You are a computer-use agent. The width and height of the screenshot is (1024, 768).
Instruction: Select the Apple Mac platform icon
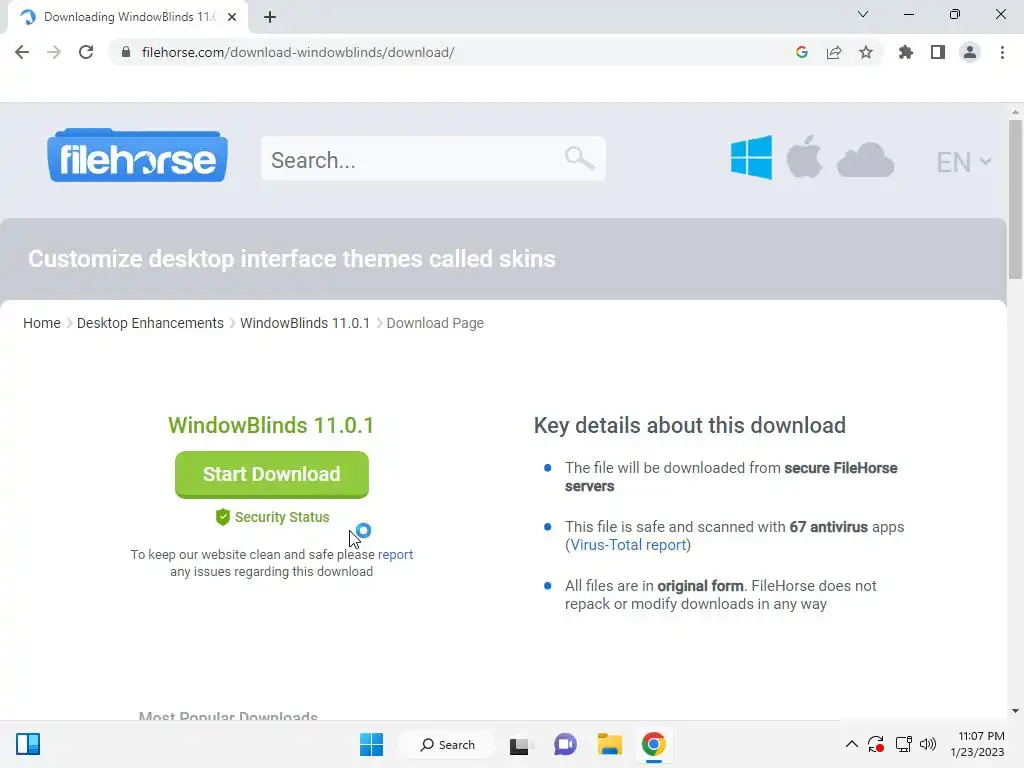(x=804, y=157)
